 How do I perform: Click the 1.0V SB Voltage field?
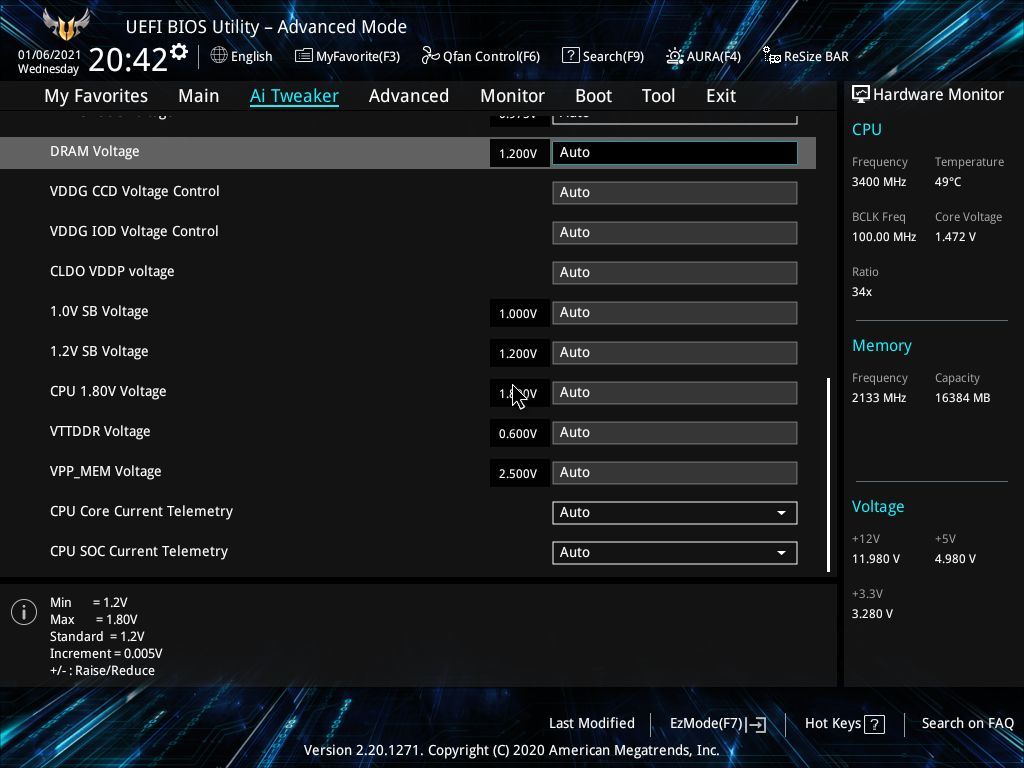675,313
